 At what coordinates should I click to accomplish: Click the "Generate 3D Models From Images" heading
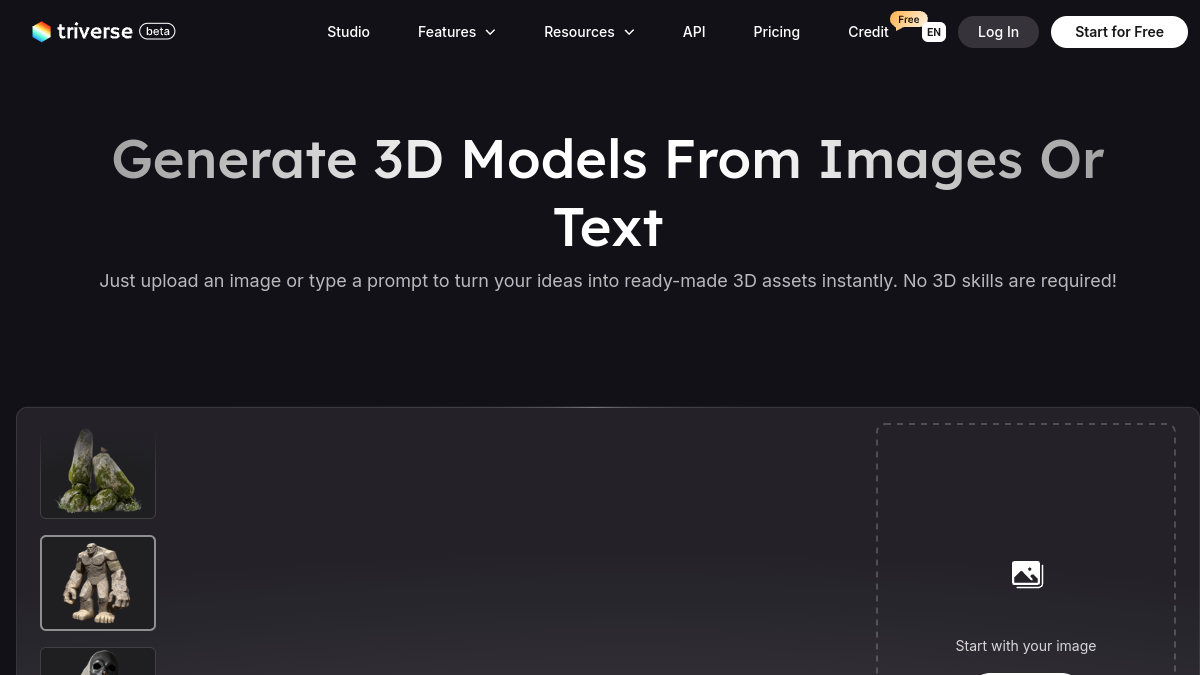click(608, 192)
